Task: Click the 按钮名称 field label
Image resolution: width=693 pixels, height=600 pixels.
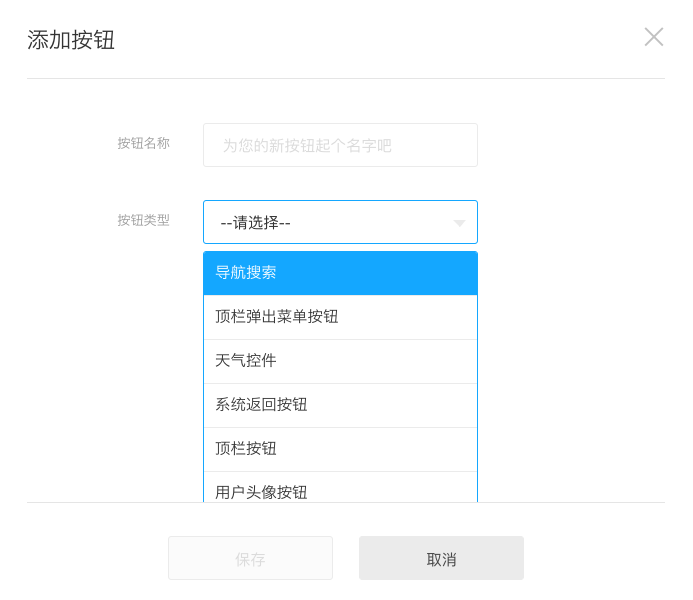Action: click(143, 143)
